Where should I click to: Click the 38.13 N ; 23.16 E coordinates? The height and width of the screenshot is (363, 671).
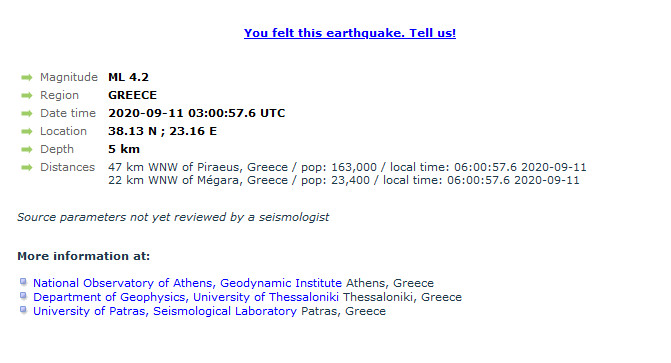[x=163, y=131]
